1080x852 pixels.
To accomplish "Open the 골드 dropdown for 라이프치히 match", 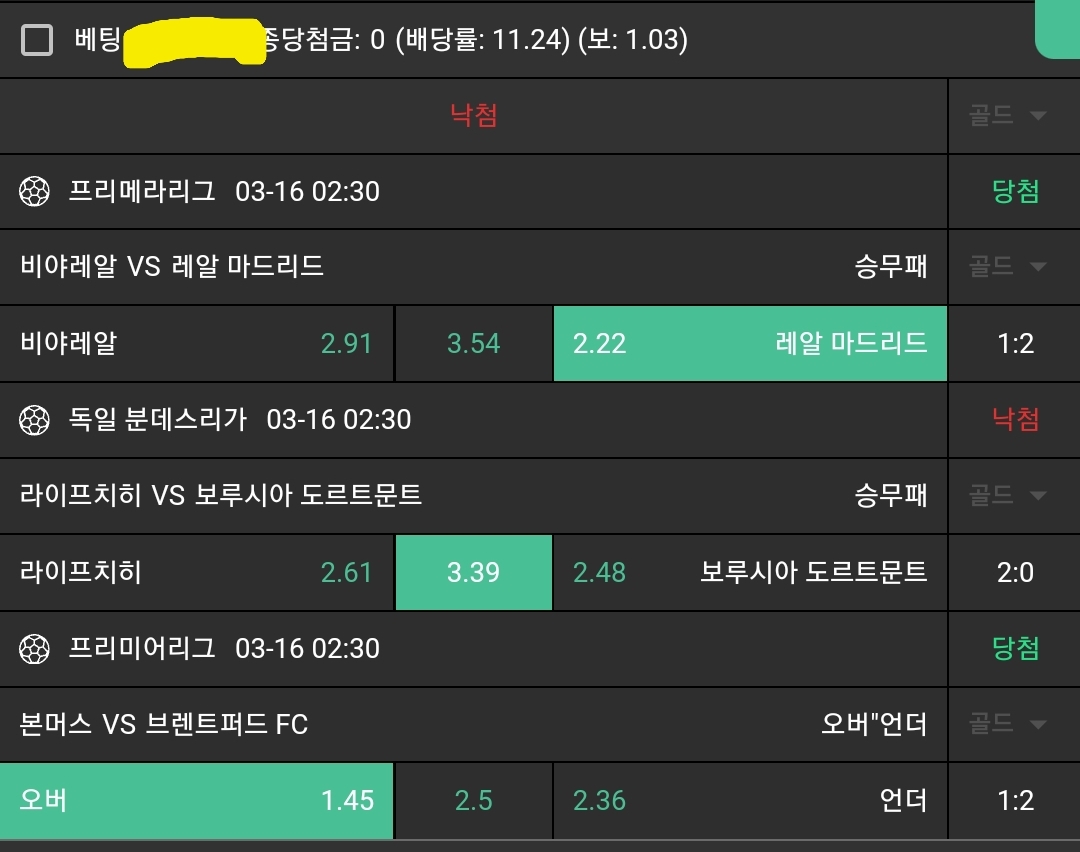I will tap(1007, 495).
